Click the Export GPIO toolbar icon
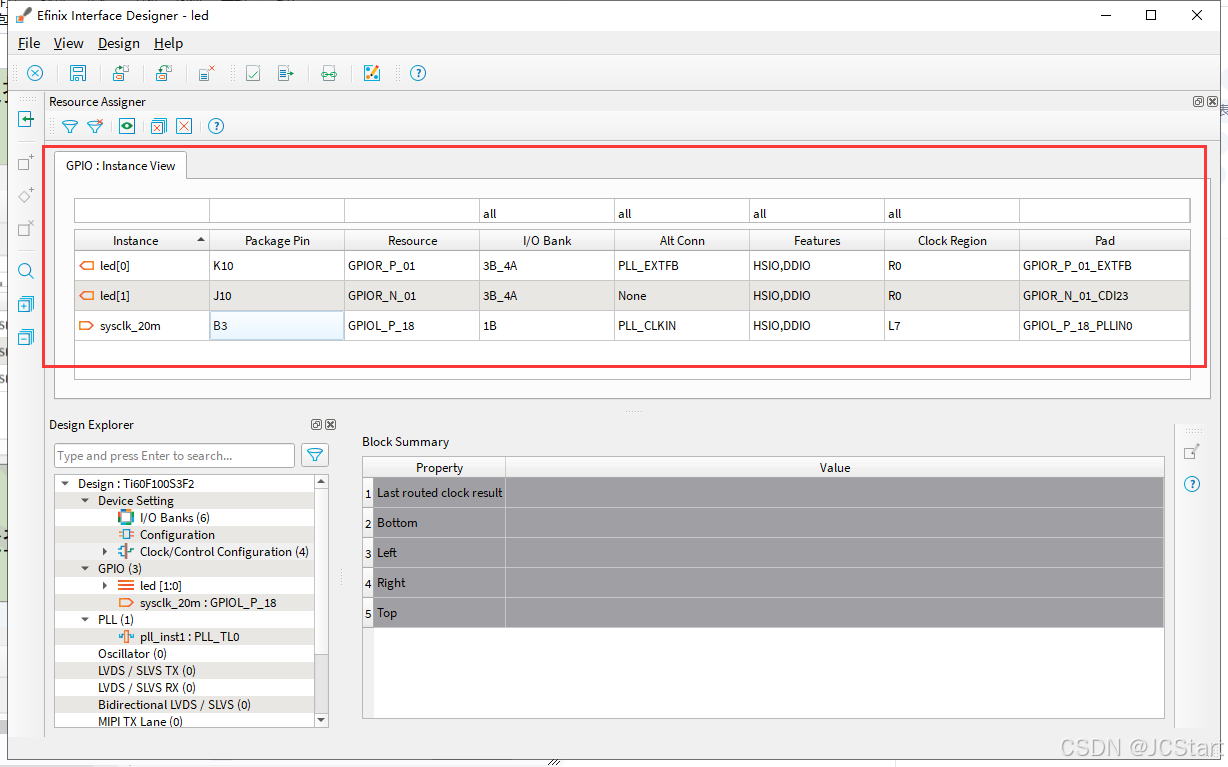 click(x=164, y=73)
